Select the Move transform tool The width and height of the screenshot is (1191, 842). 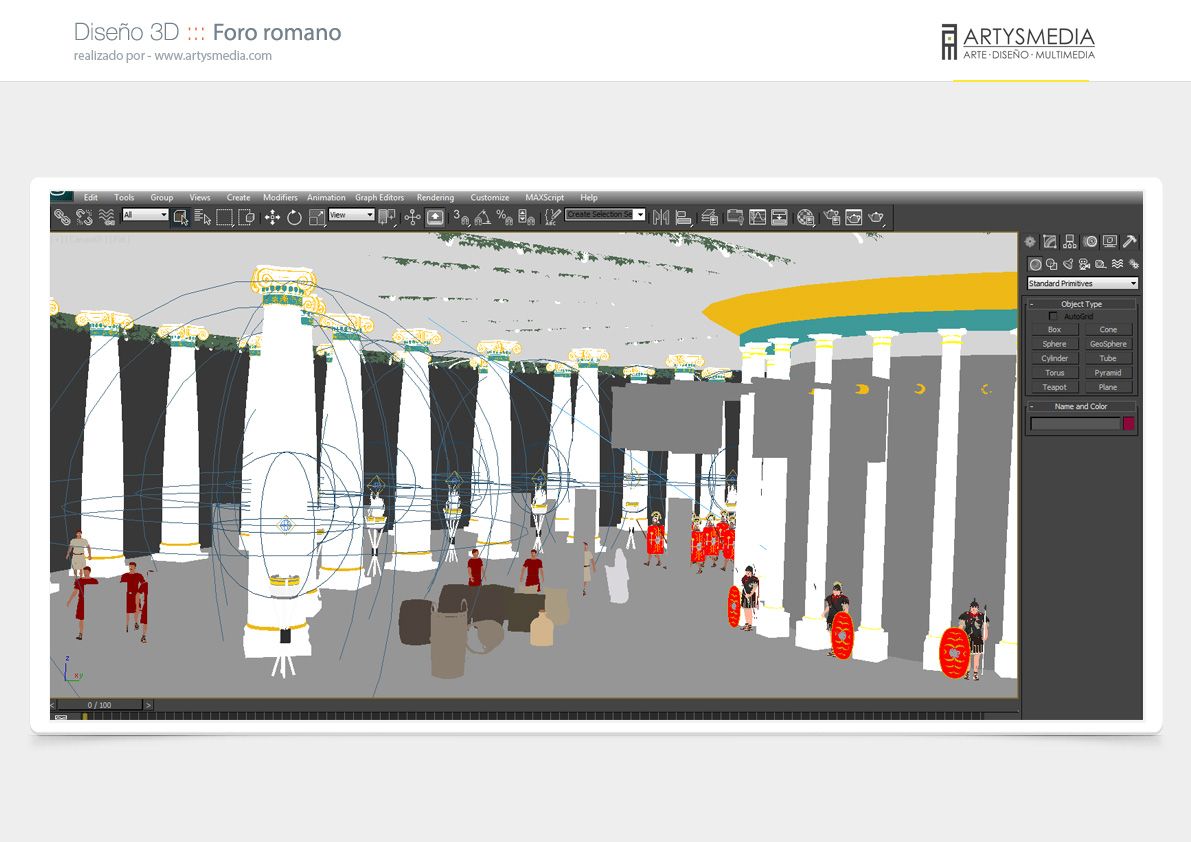point(272,218)
